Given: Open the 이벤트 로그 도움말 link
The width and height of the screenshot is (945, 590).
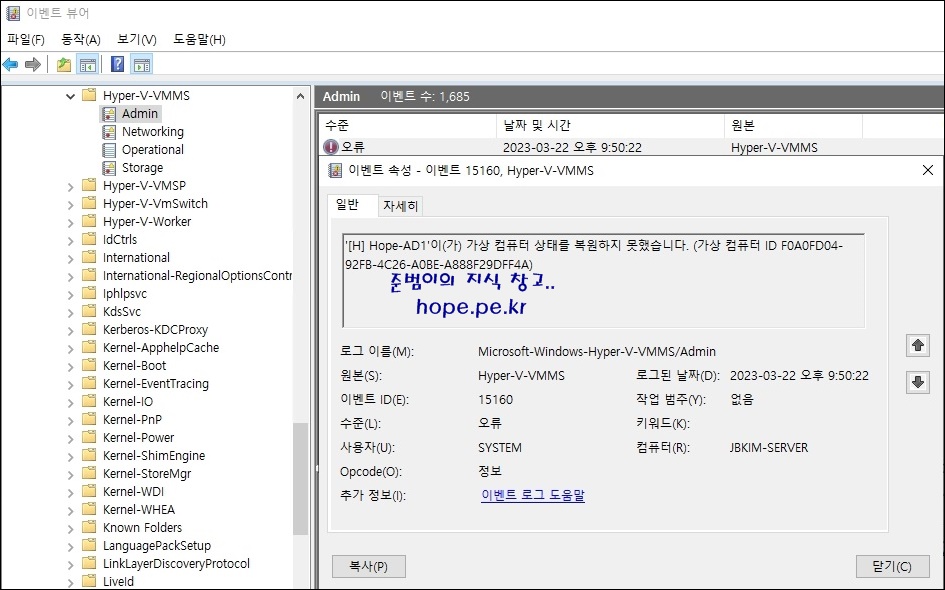Looking at the screenshot, I should (533, 495).
